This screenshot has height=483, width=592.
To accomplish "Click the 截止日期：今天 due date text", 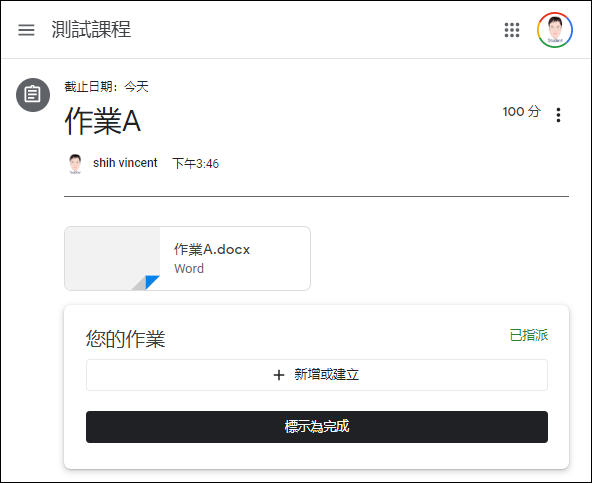I will (106, 87).
